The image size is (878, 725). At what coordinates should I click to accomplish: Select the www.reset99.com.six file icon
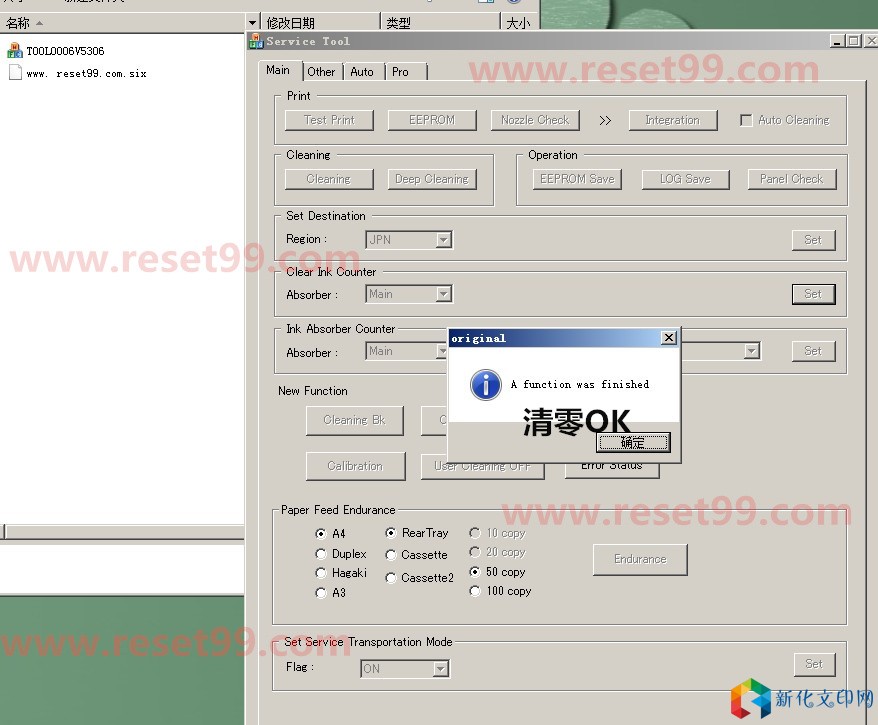[14, 73]
